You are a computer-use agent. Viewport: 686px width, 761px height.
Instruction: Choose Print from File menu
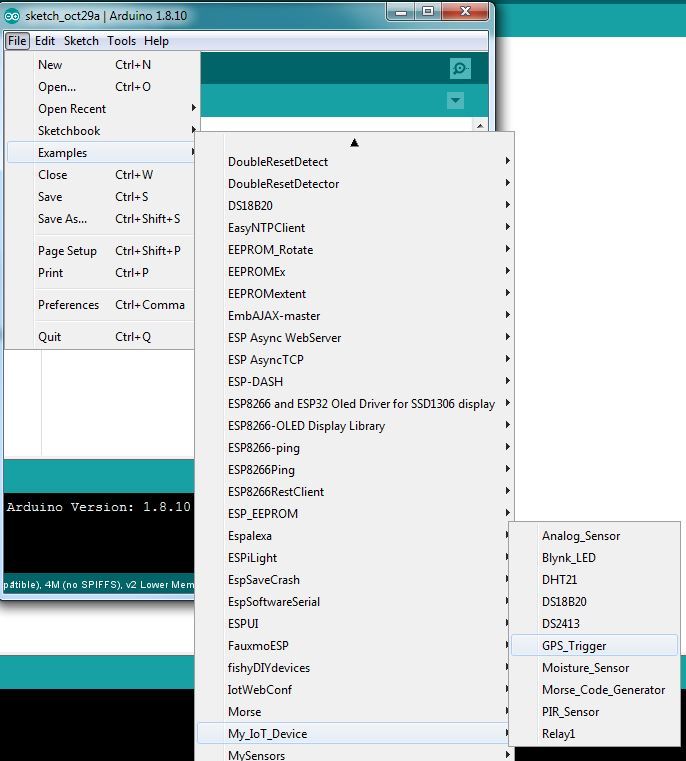[100, 273]
